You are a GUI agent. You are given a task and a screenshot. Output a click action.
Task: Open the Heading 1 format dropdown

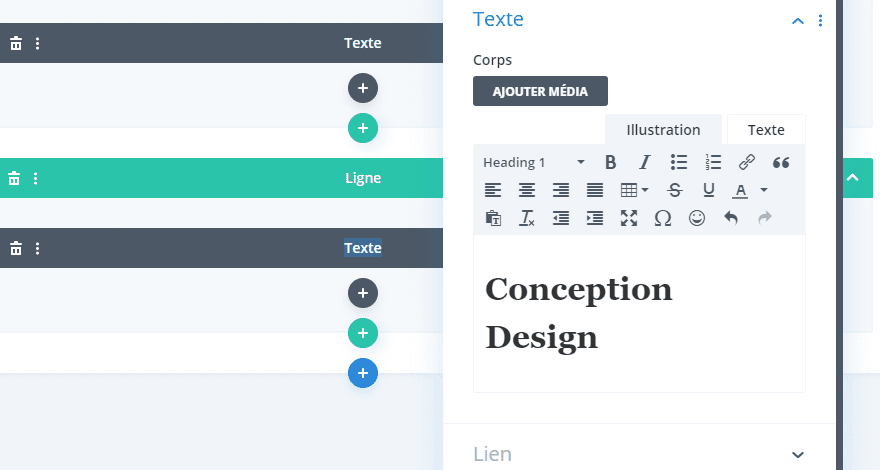534,162
